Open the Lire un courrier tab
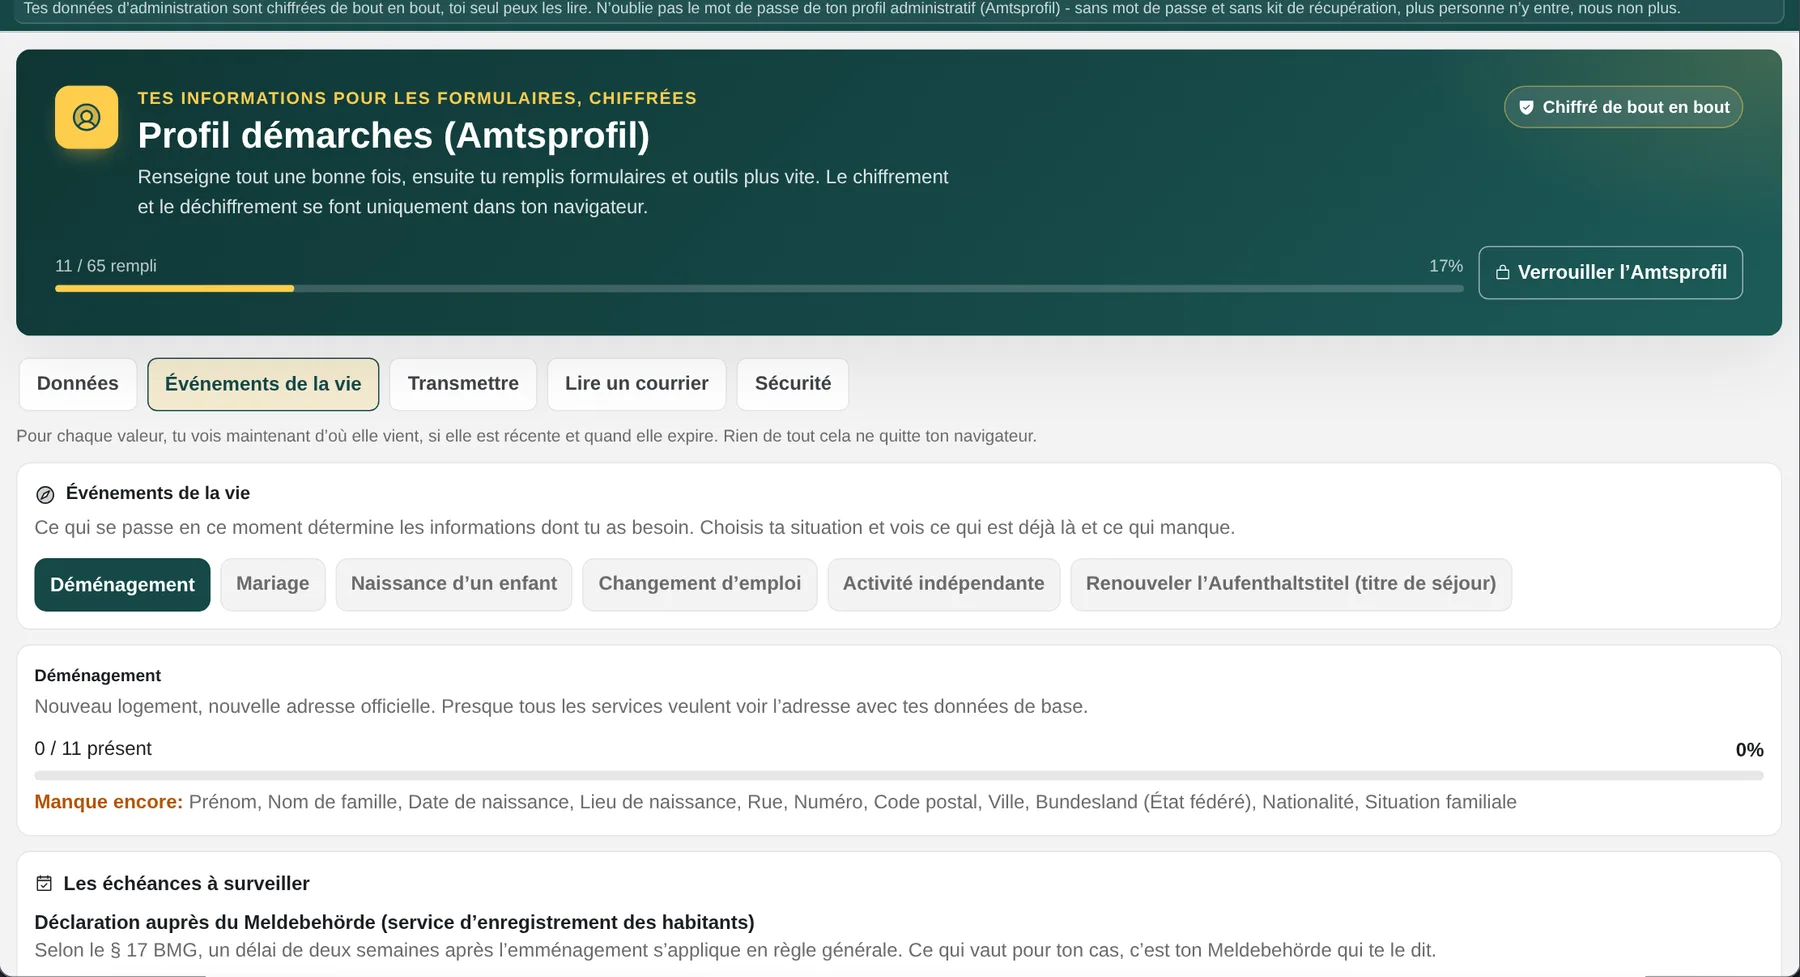This screenshot has width=1800, height=977. 636,384
